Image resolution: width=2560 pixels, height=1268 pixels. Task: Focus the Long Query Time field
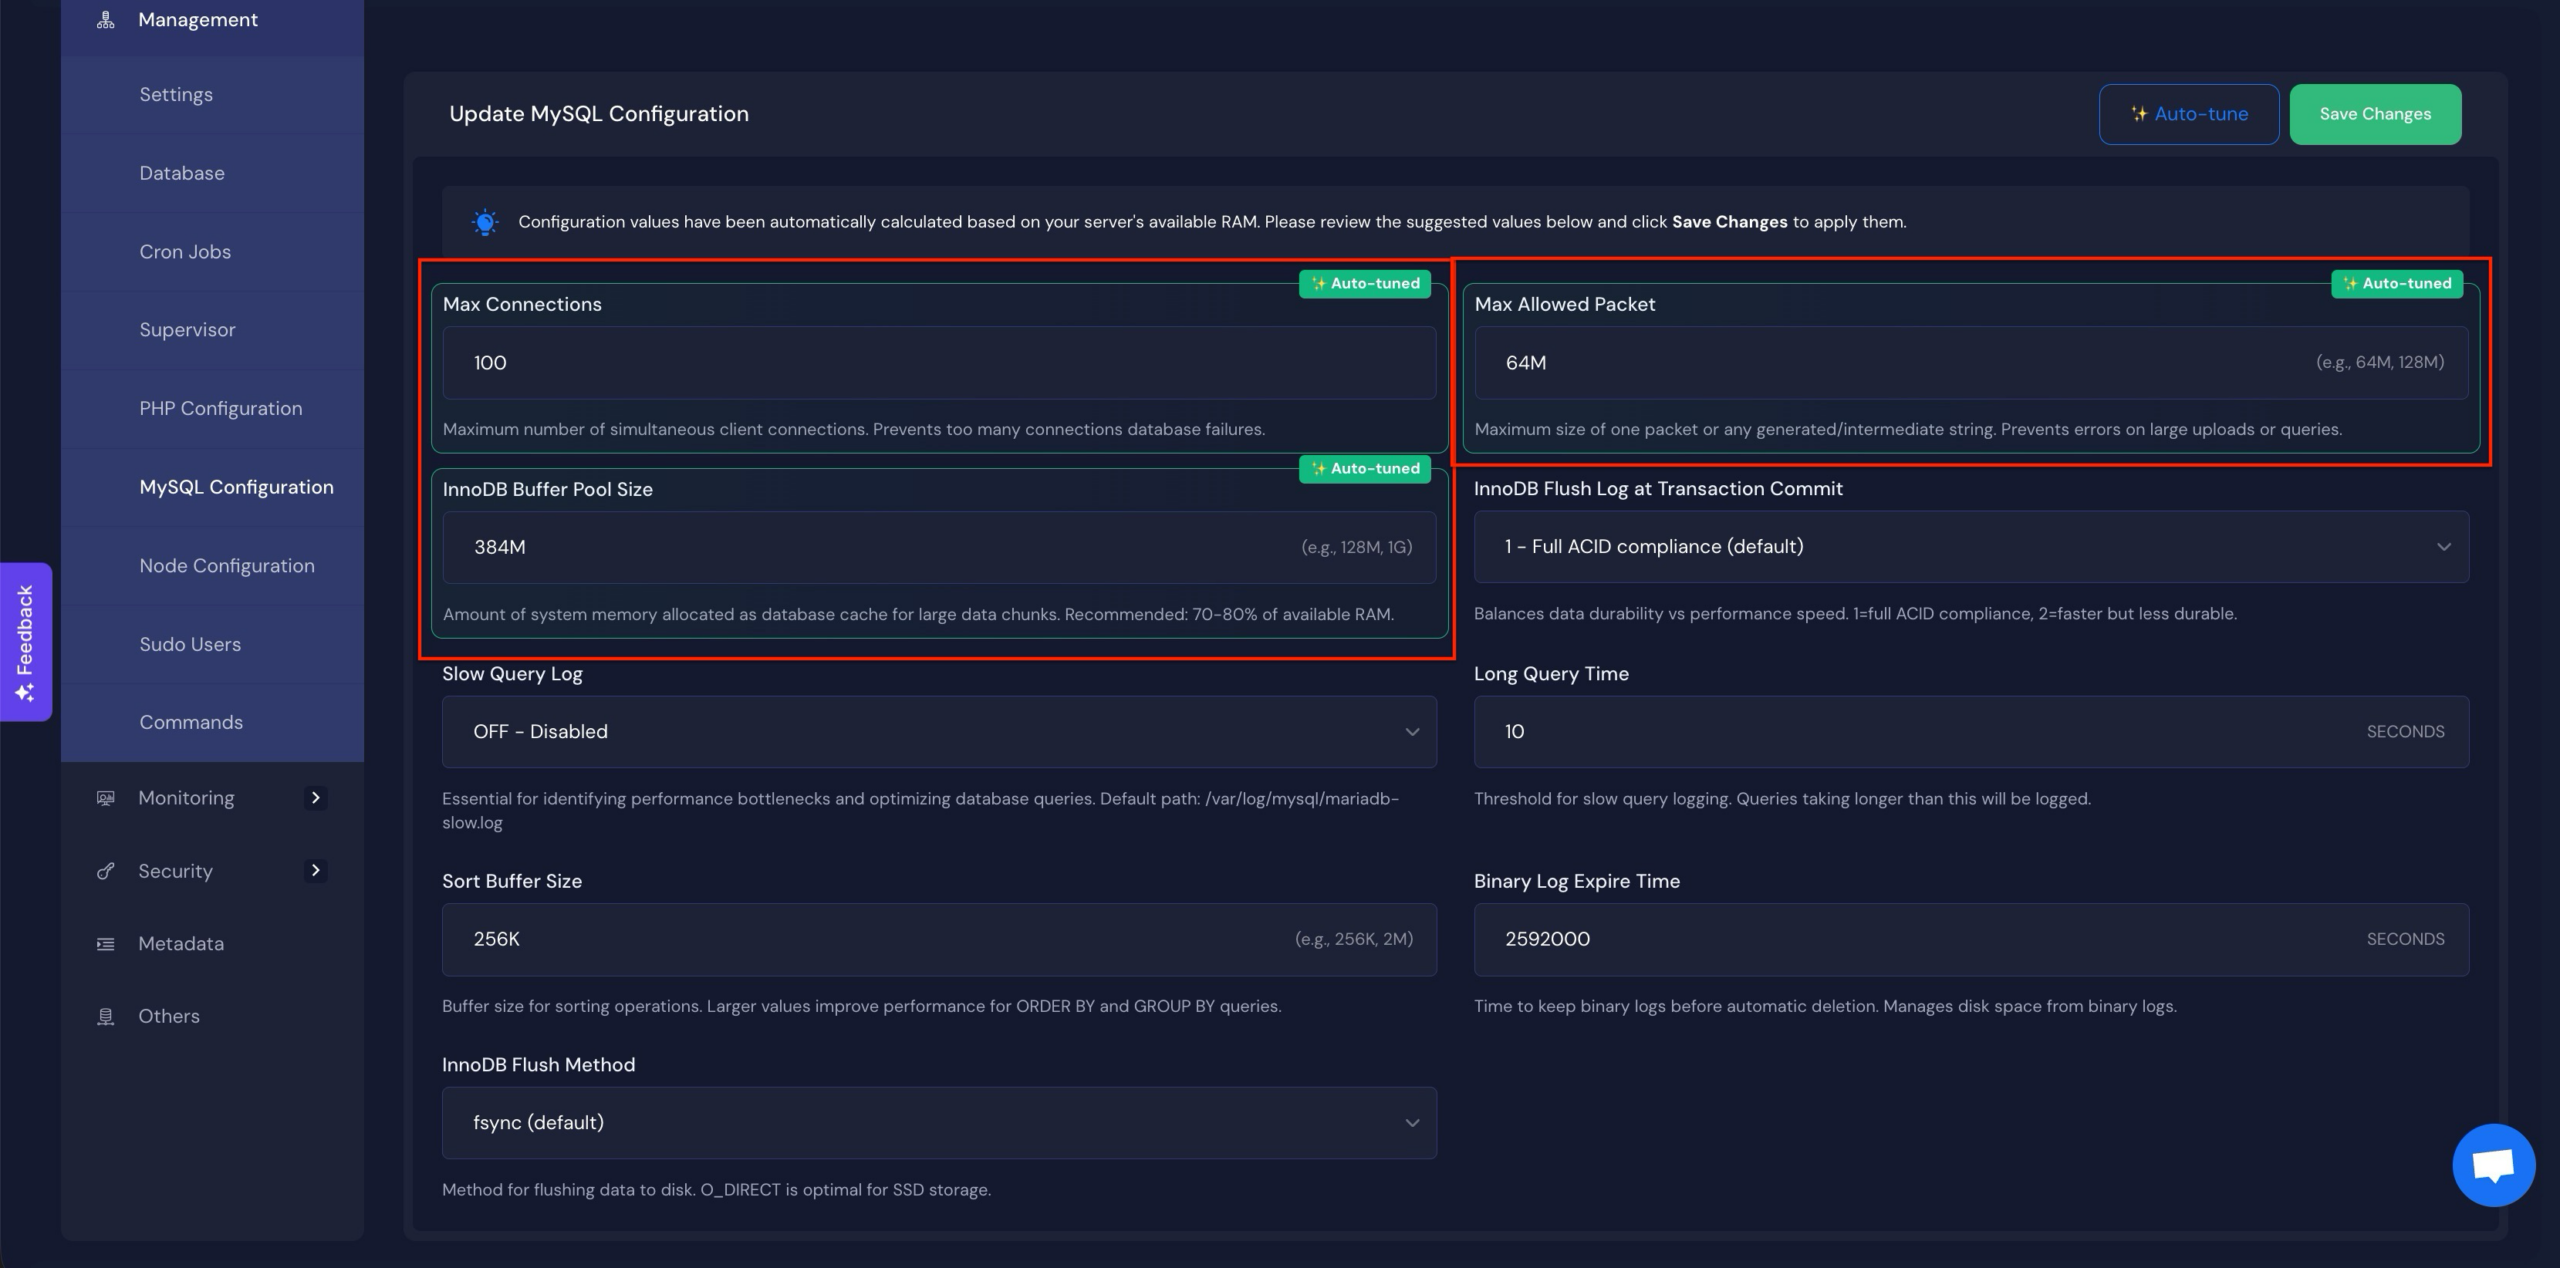pyautogui.click(x=1920, y=732)
